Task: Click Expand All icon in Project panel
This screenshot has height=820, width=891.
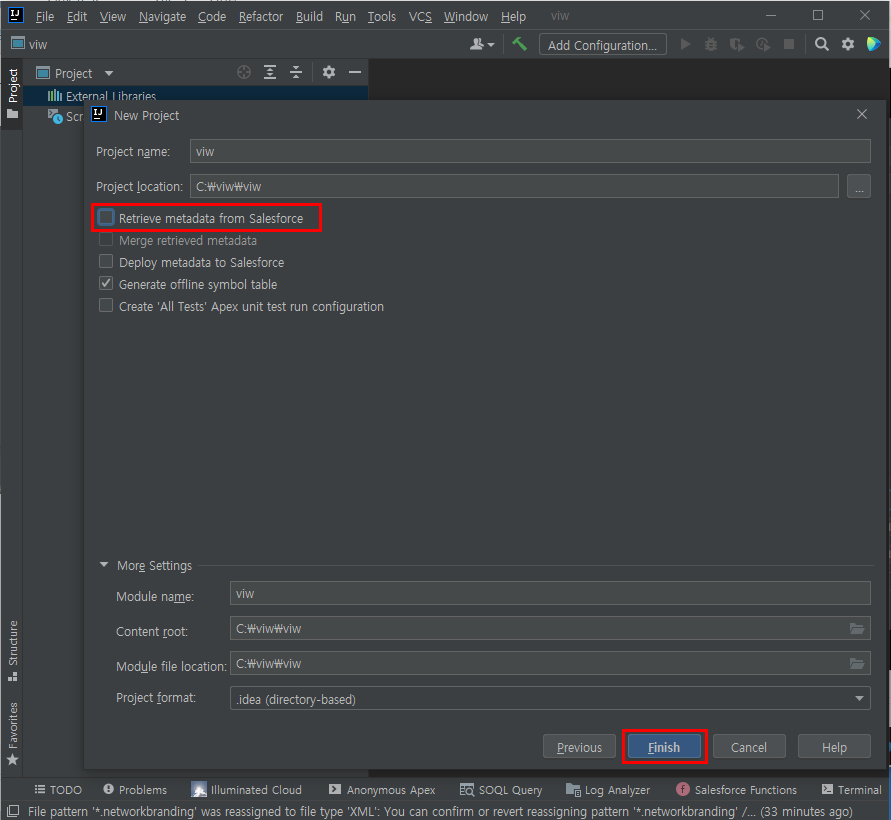Action: (x=270, y=72)
